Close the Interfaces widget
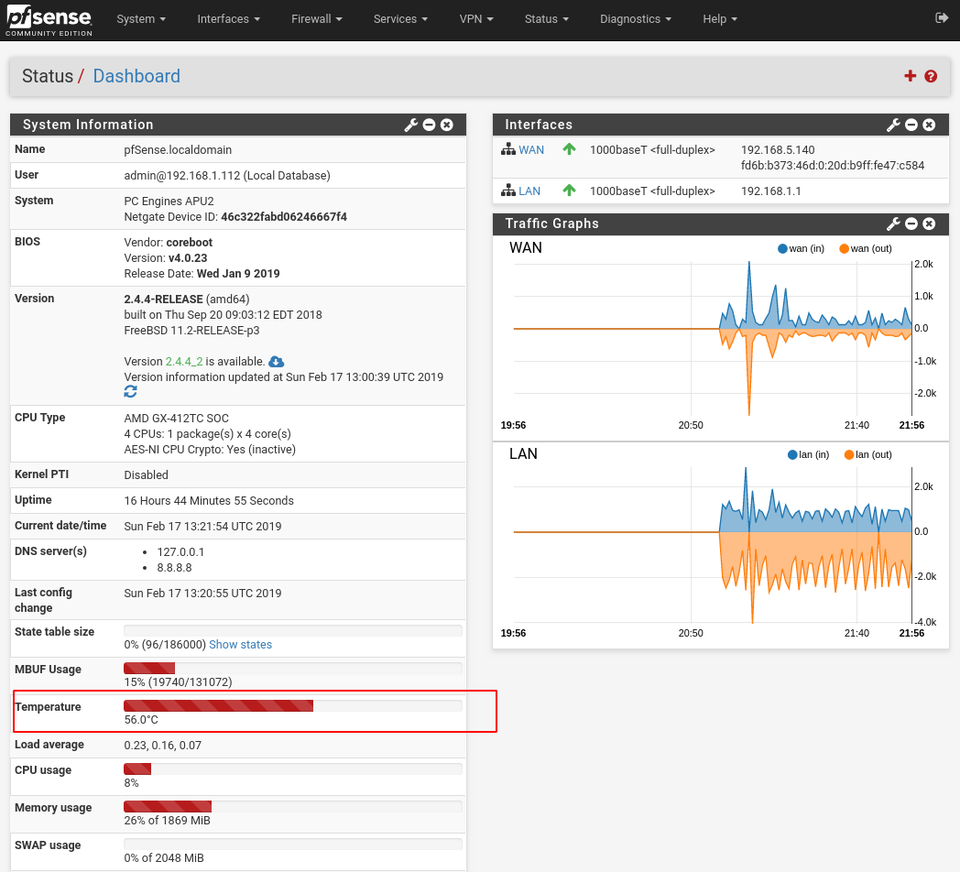This screenshot has width=960, height=872. point(929,125)
